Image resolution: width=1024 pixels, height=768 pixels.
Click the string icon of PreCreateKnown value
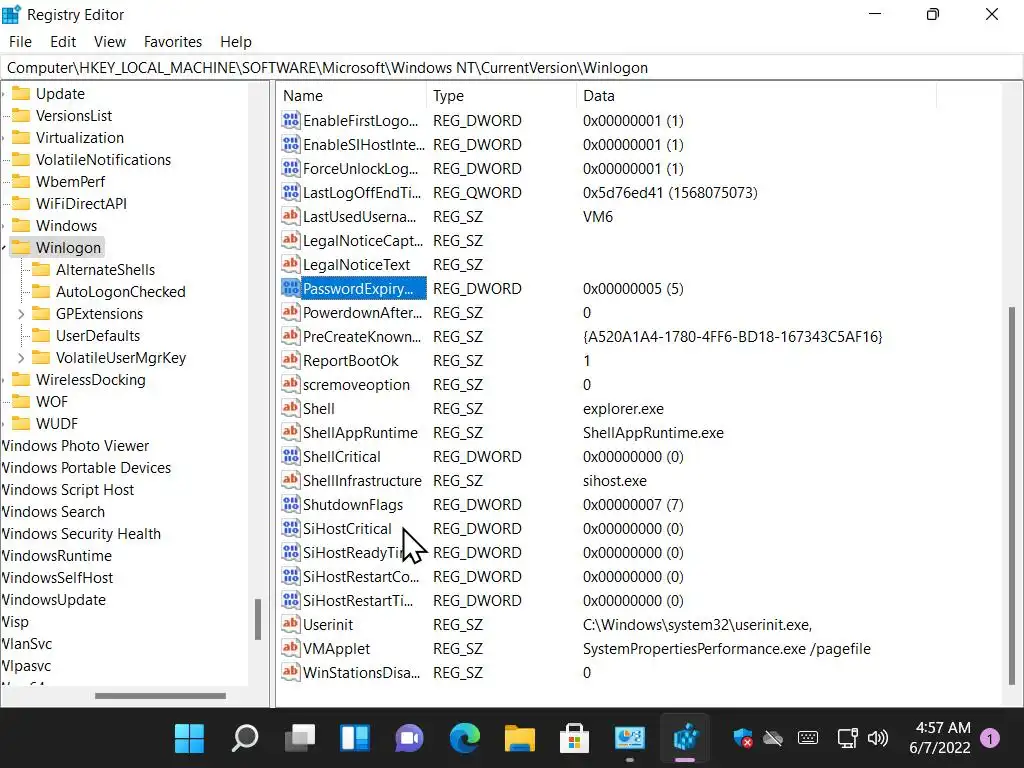tap(291, 336)
